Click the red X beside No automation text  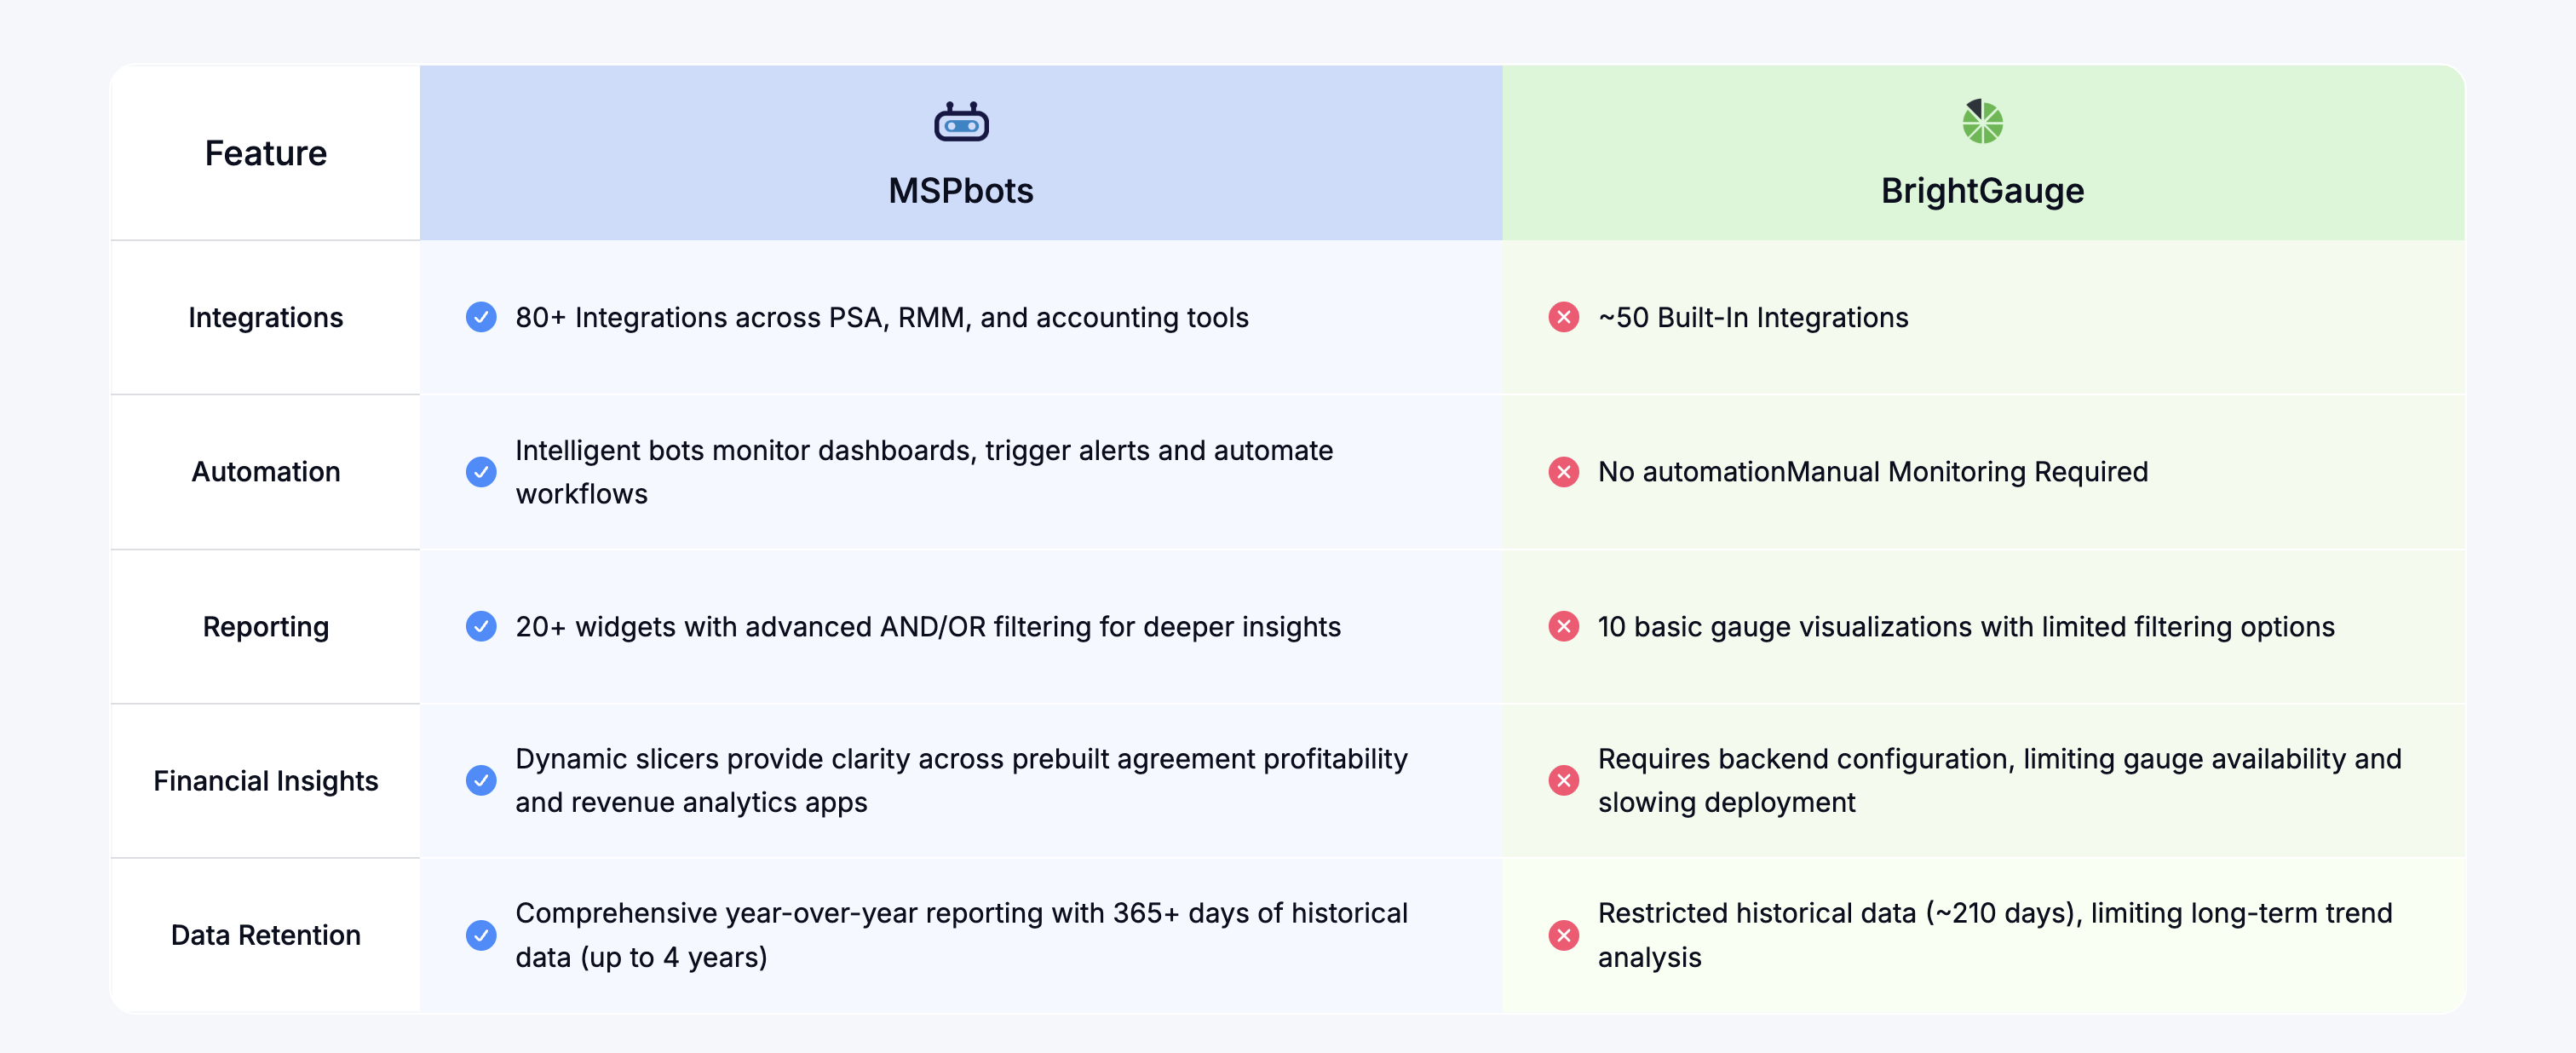[1564, 472]
